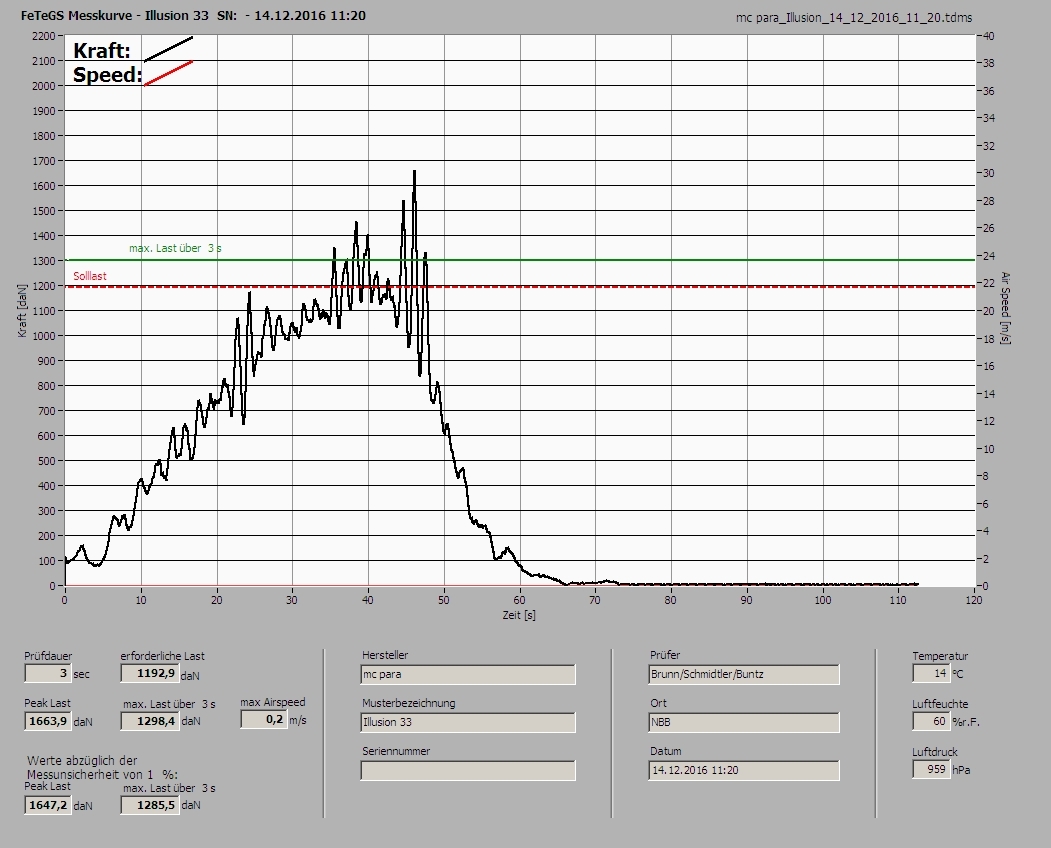
Task: Click the Kraft [daN] axis label
Action: click(22, 310)
